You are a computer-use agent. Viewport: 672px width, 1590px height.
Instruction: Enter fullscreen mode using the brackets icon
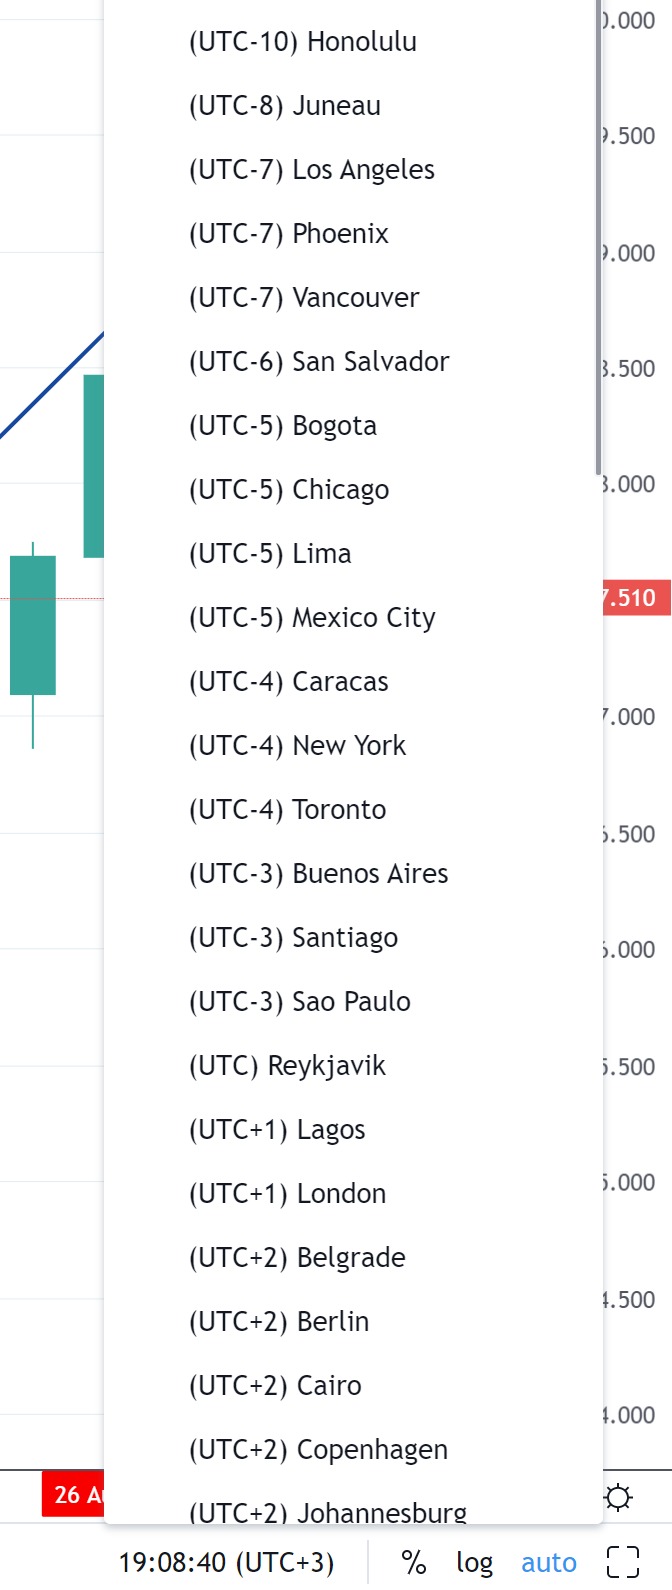pos(623,1561)
